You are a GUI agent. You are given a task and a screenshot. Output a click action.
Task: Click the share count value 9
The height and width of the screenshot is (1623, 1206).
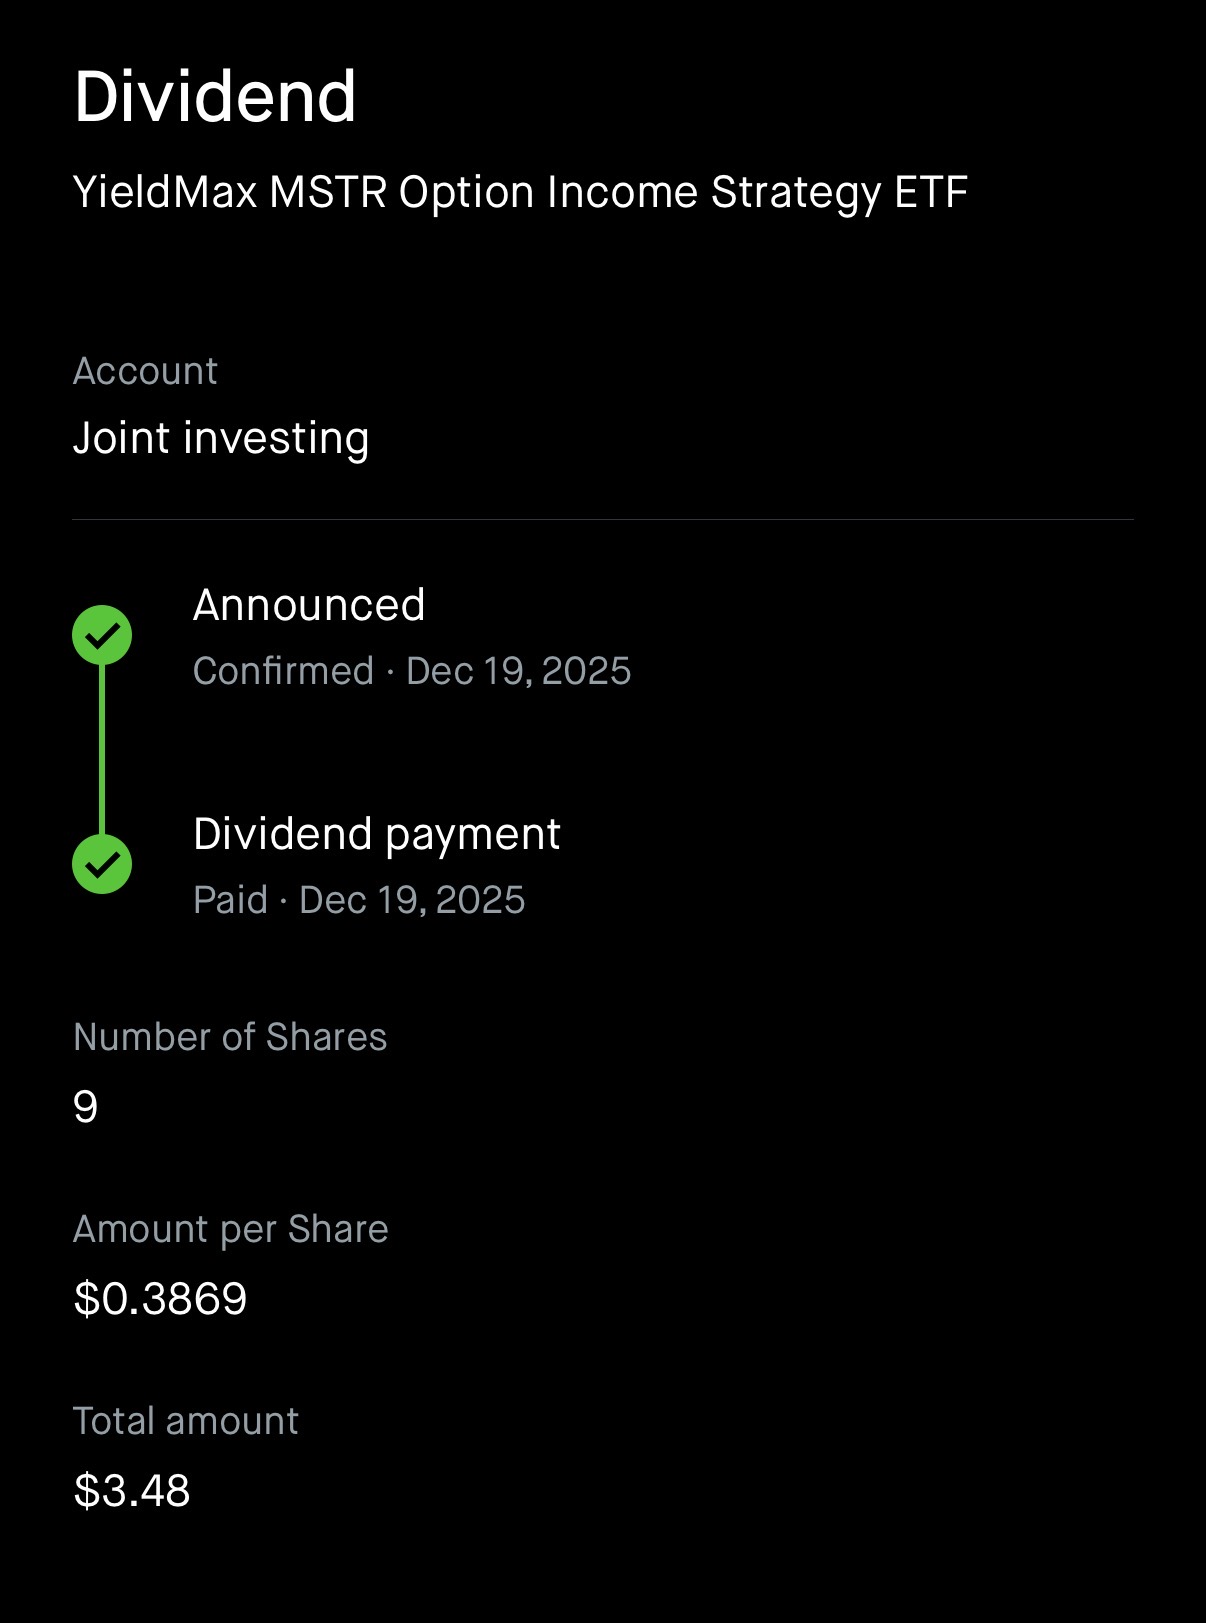(86, 1107)
